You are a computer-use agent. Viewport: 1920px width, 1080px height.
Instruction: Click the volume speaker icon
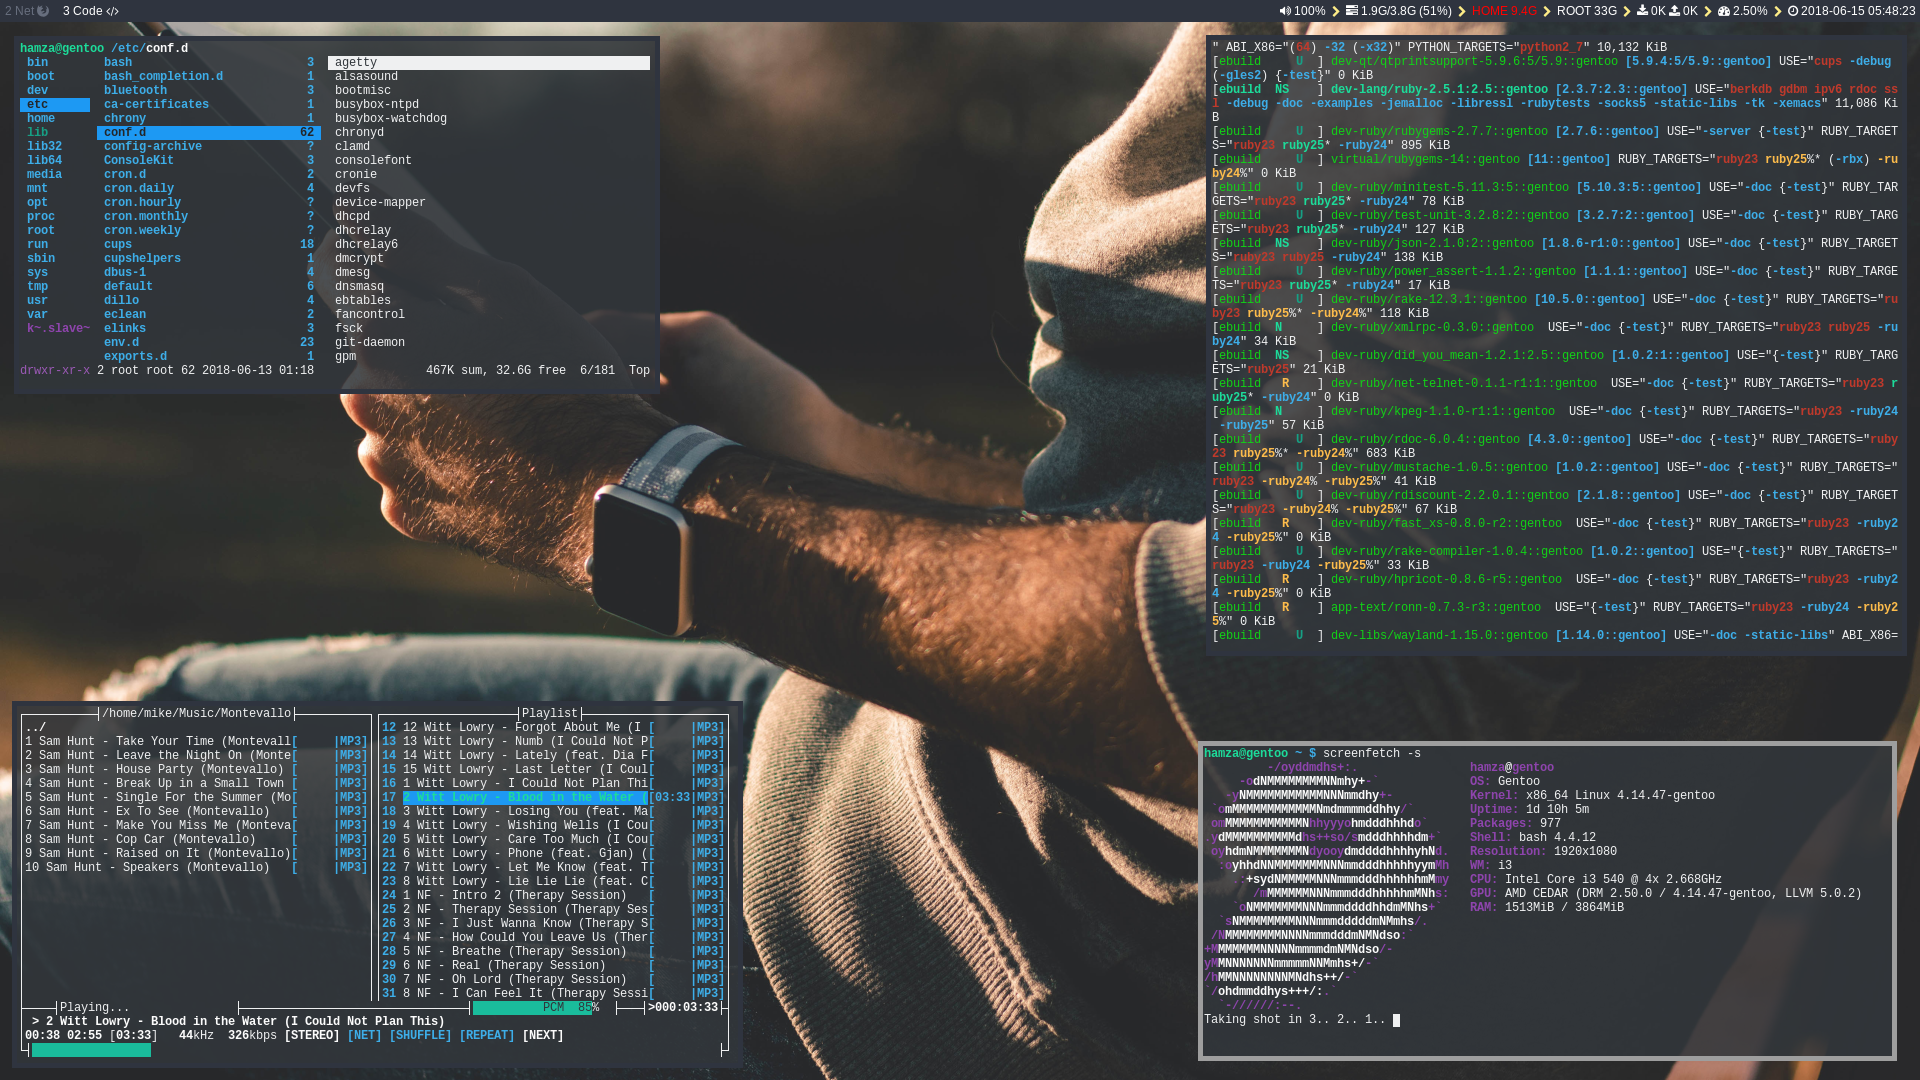pyautogui.click(x=1285, y=11)
